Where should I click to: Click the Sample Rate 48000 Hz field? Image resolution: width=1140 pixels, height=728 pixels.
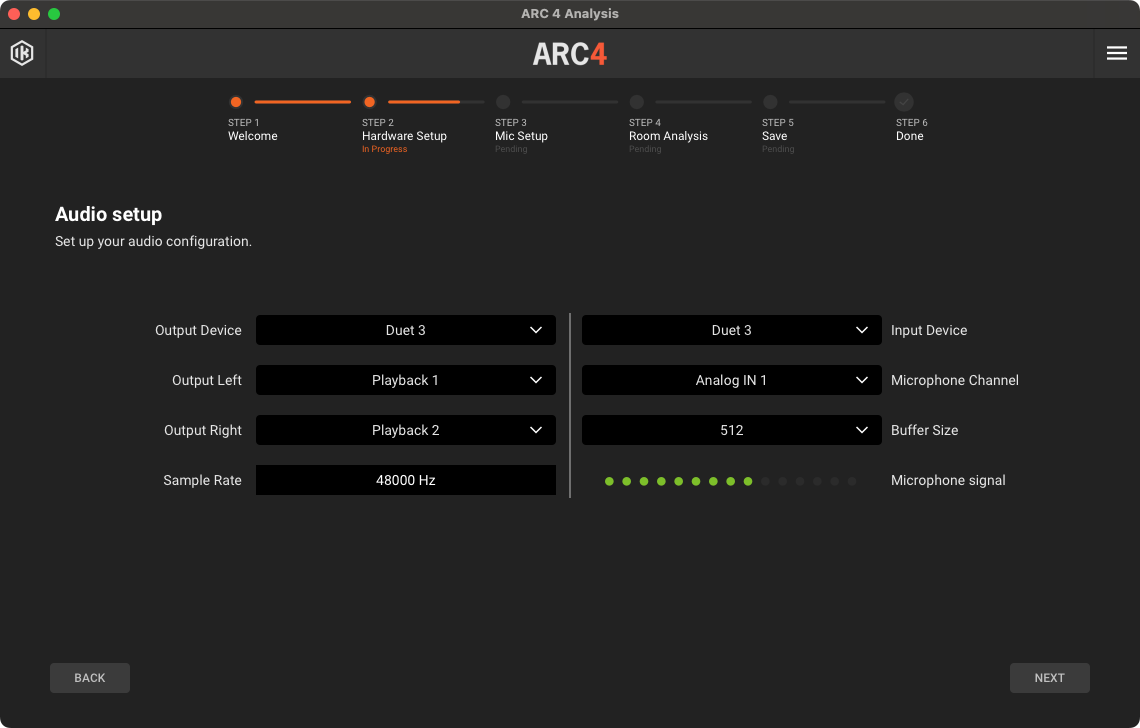[x=406, y=480]
